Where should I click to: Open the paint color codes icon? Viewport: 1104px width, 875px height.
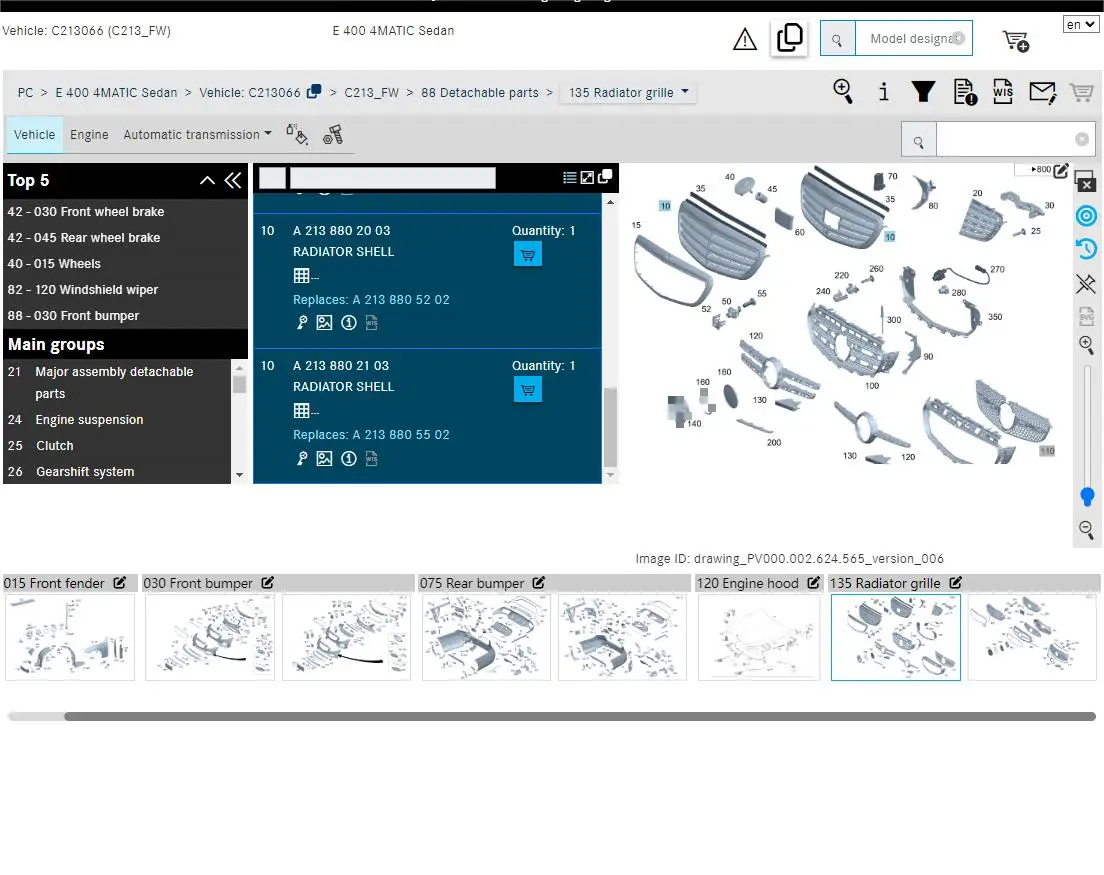coord(297,134)
